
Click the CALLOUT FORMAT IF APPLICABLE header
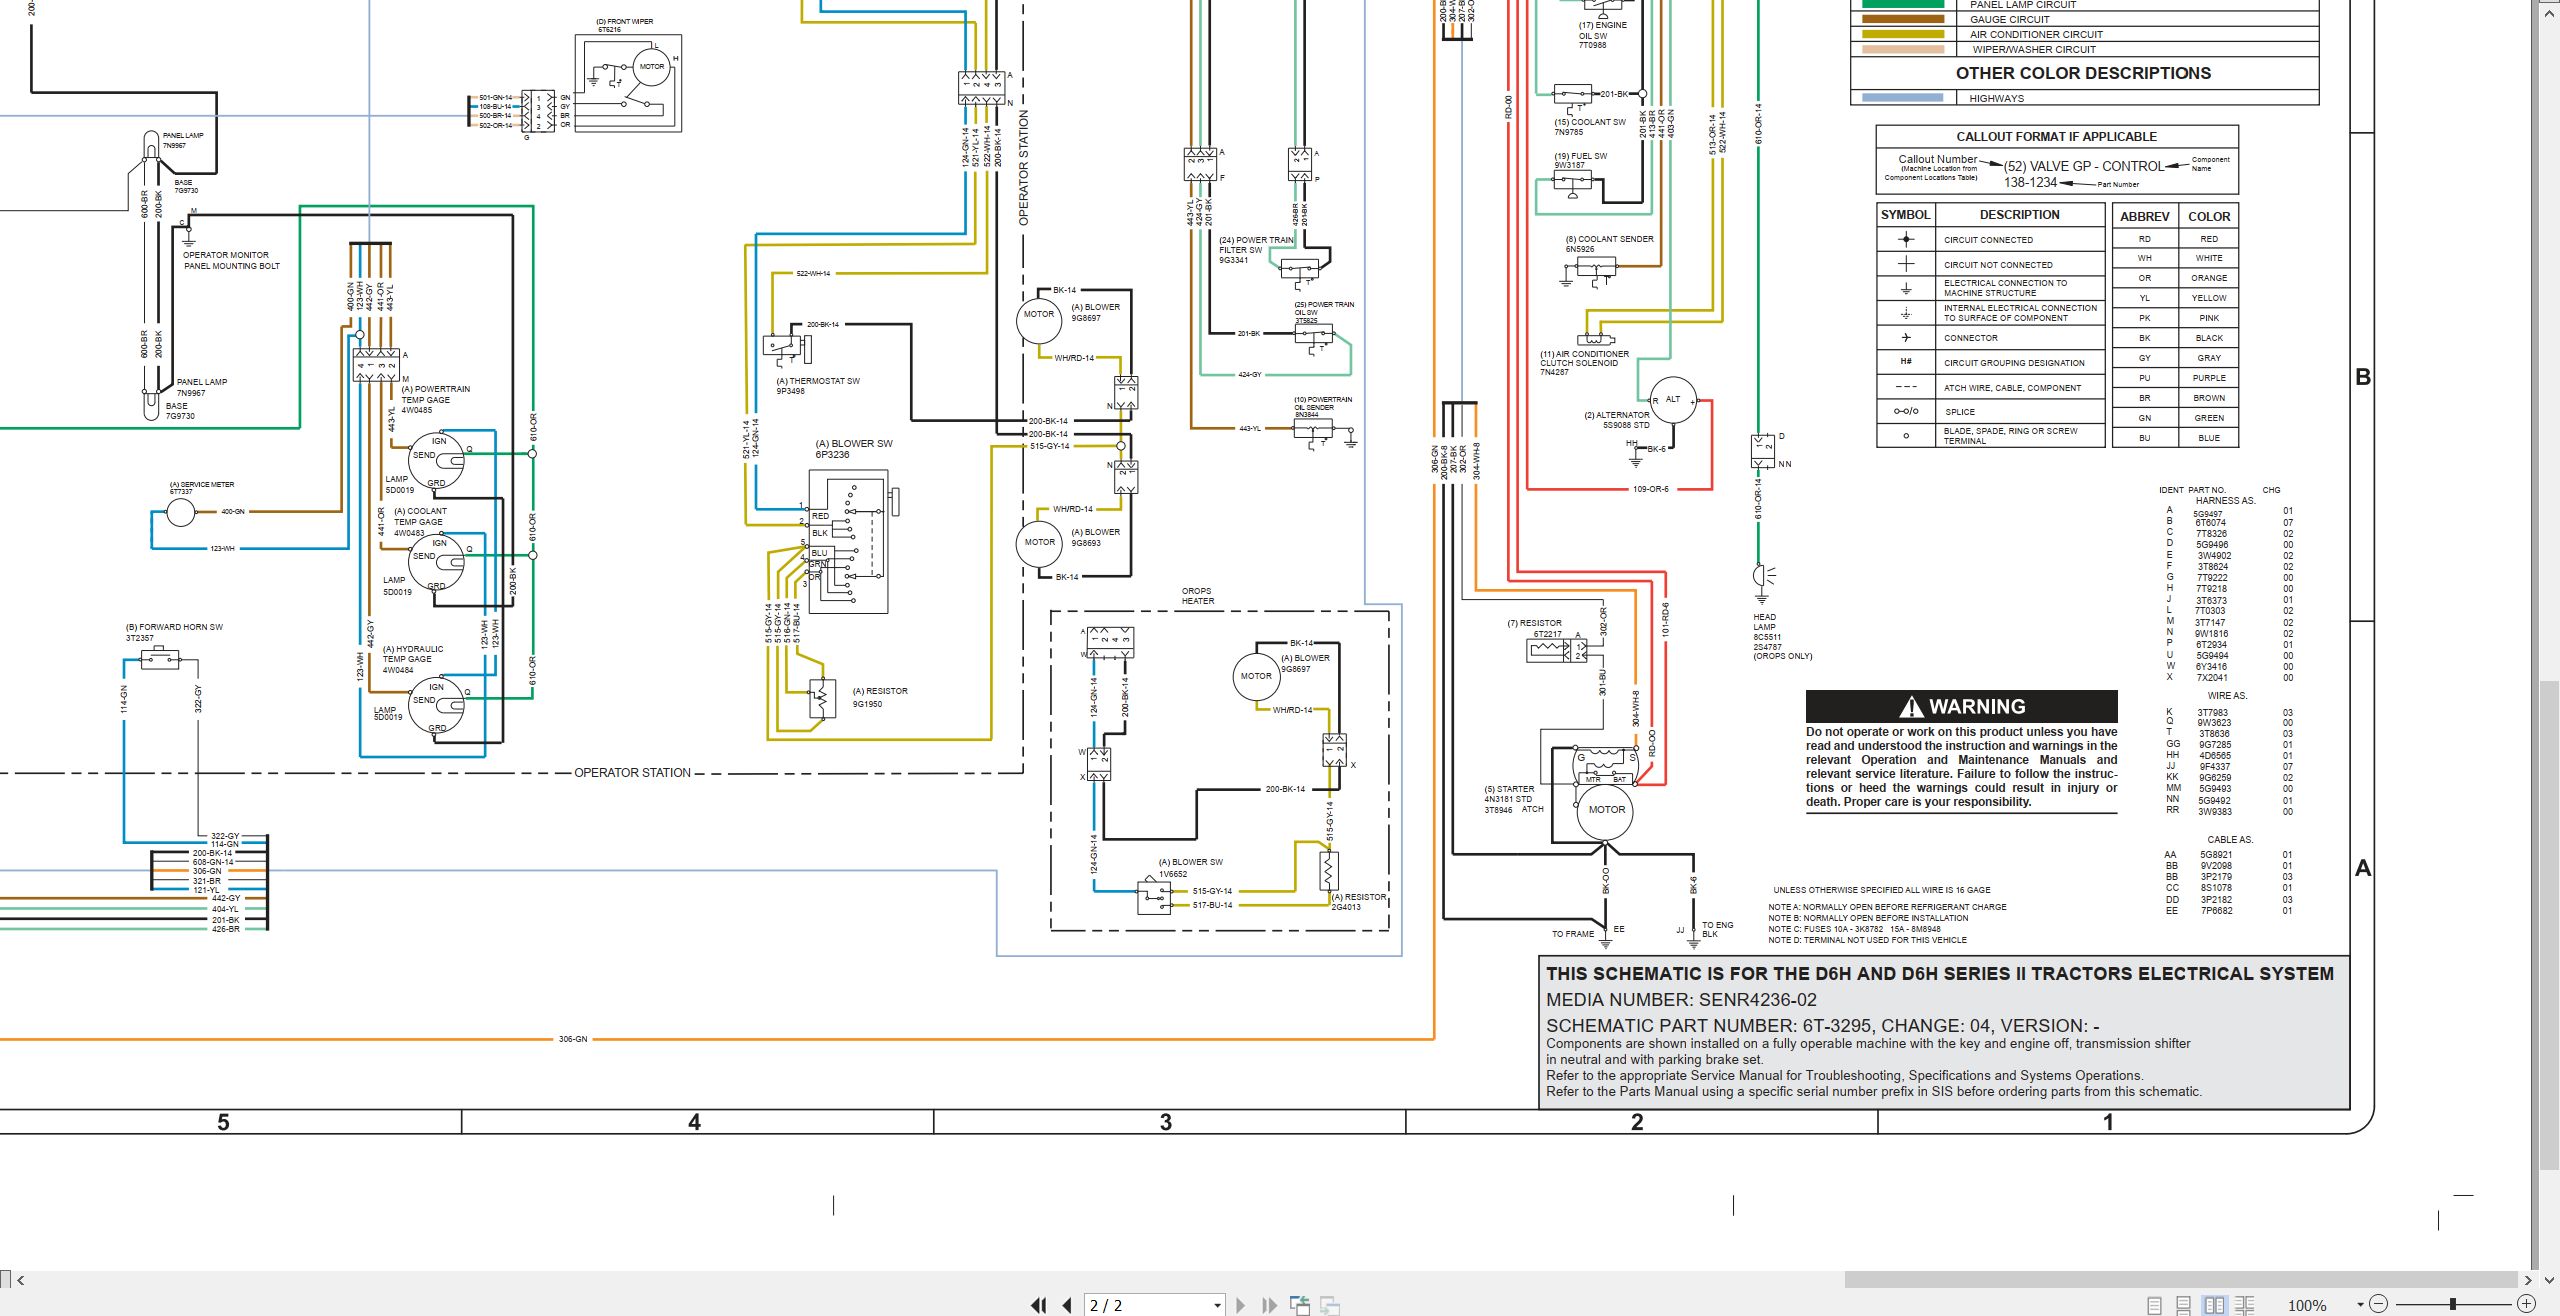(2056, 136)
